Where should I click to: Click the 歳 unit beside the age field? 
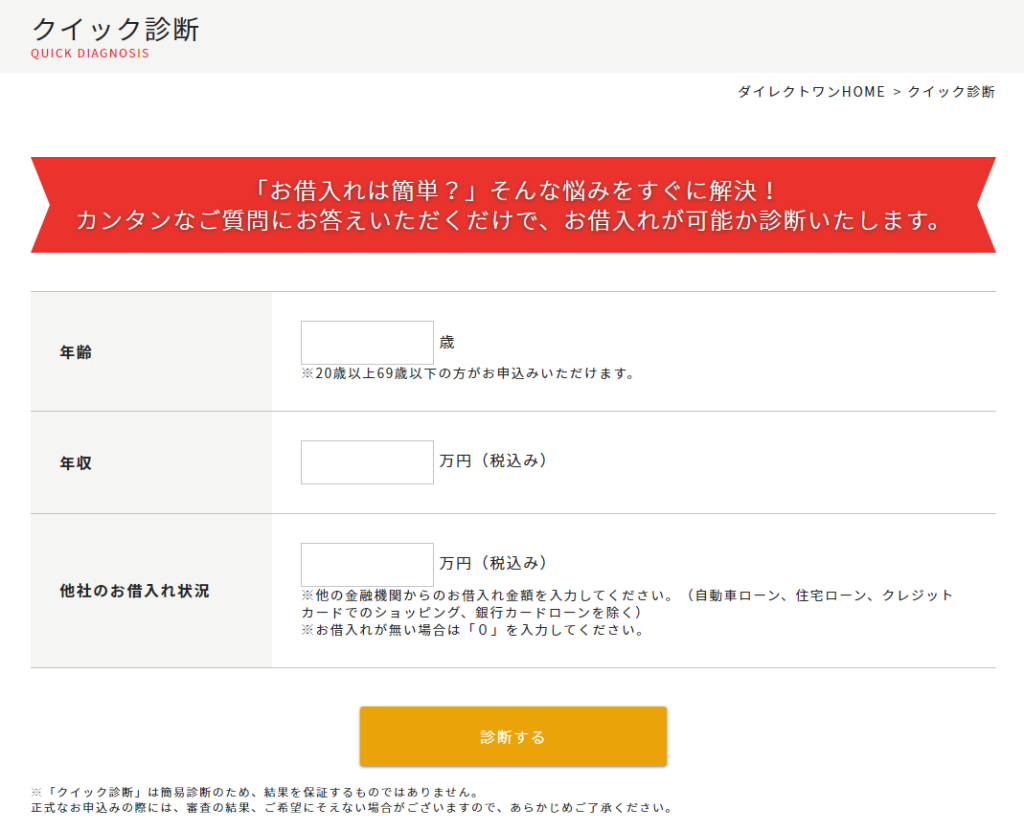[x=446, y=342]
